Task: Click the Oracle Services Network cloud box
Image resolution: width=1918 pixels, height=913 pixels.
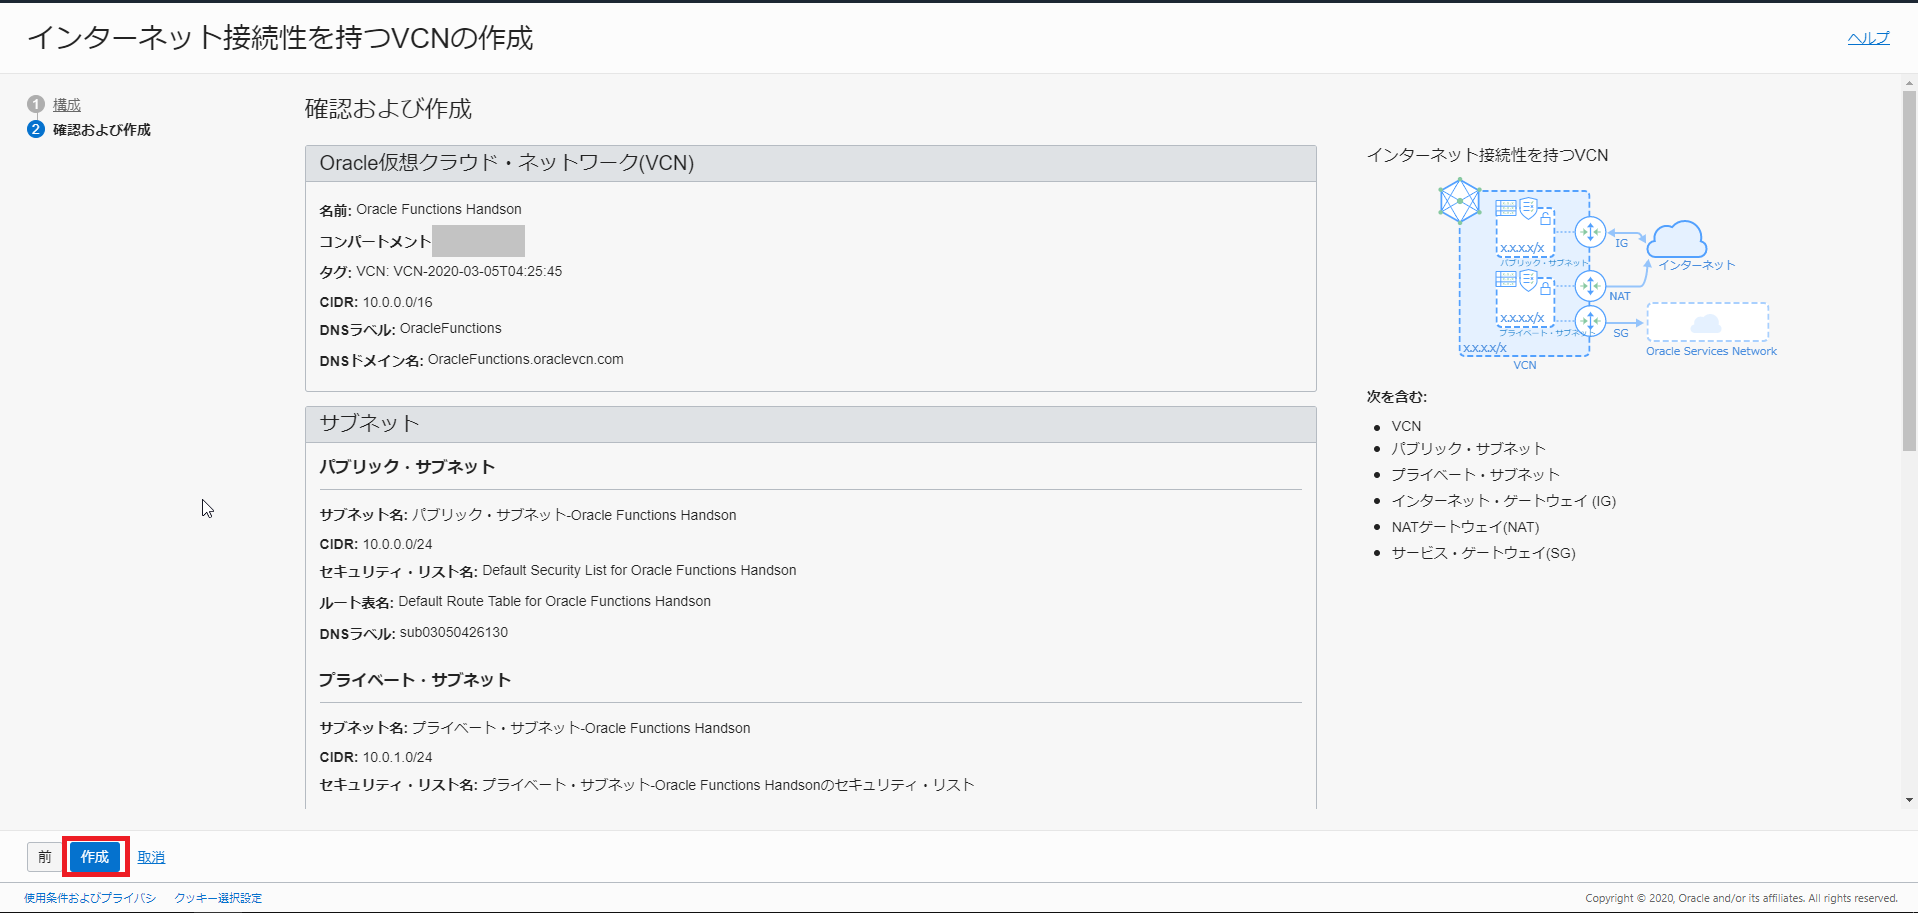Action: coord(1707,323)
